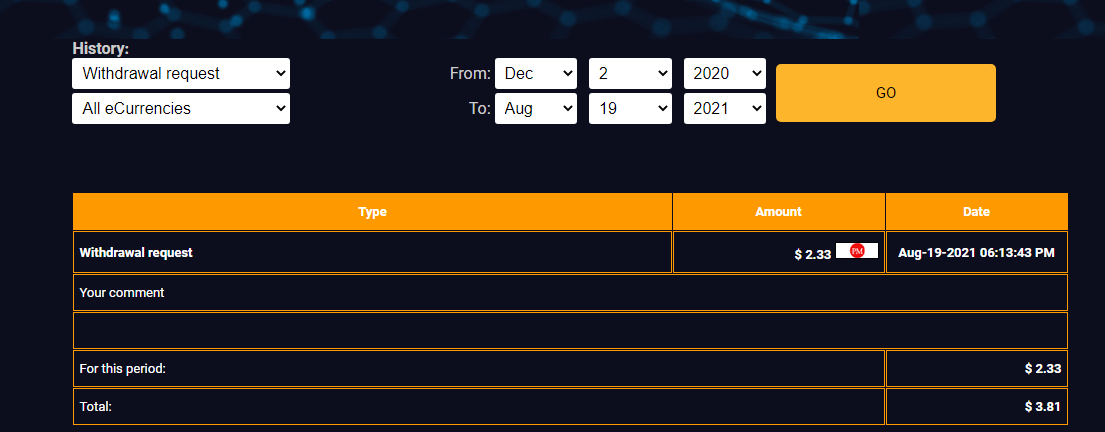
Task: Open the All eCurrencies dropdown
Action: pyautogui.click(x=180, y=109)
